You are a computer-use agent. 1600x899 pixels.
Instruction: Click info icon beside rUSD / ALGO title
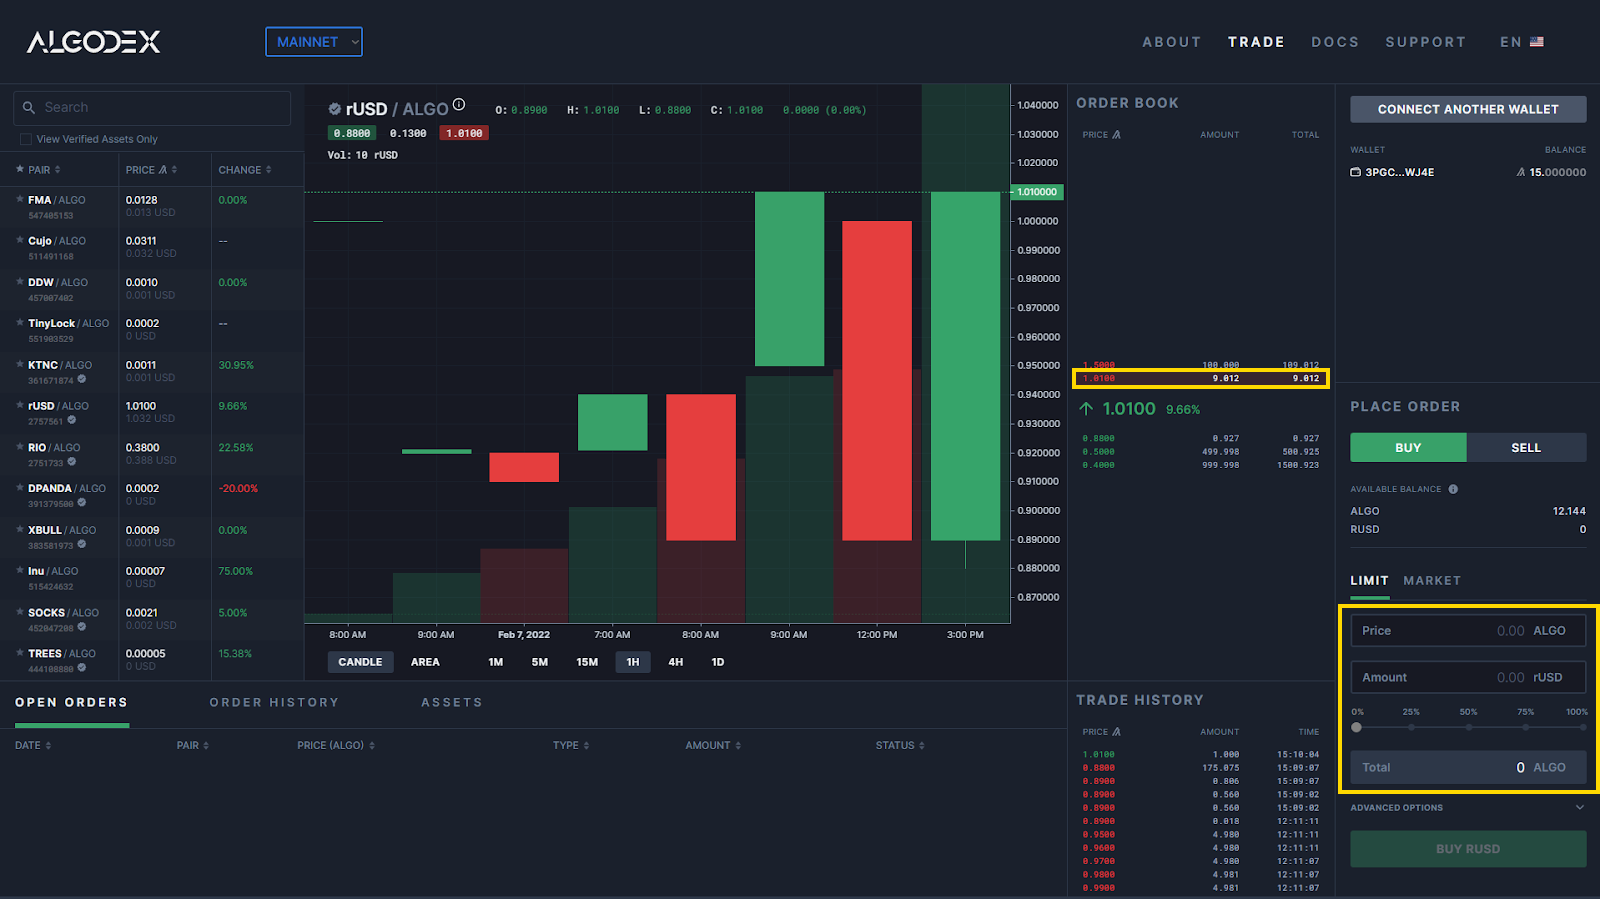click(459, 105)
